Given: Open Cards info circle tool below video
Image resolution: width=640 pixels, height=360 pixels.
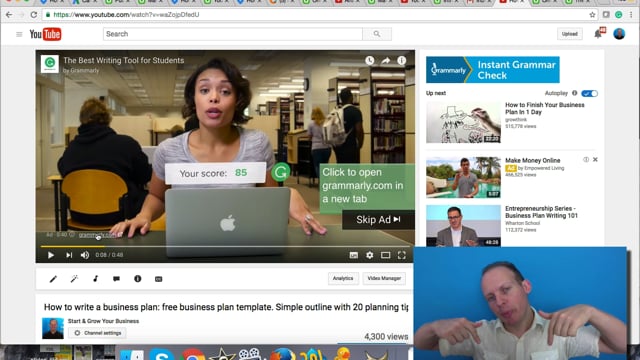Looking at the screenshot, I should tap(138, 279).
